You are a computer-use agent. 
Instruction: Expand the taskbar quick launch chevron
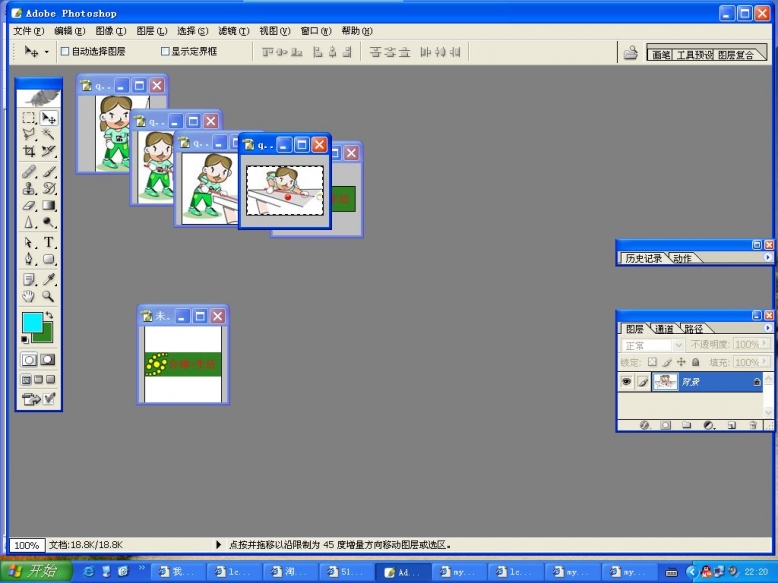click(142, 568)
